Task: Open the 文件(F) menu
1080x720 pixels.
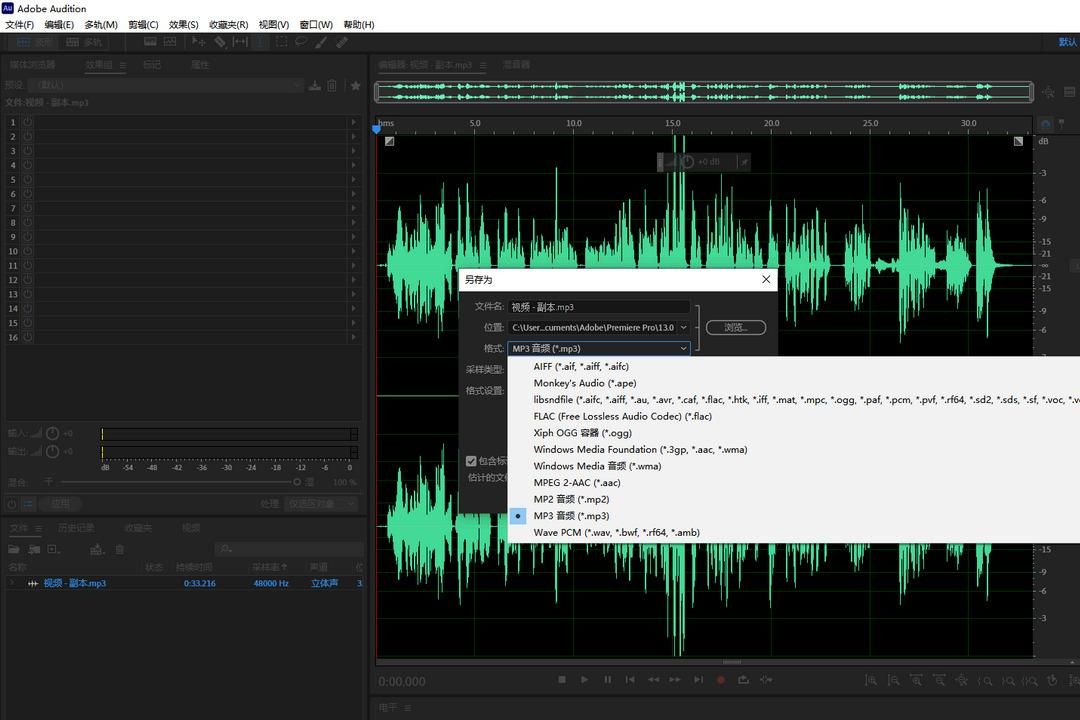Action: 19,25
